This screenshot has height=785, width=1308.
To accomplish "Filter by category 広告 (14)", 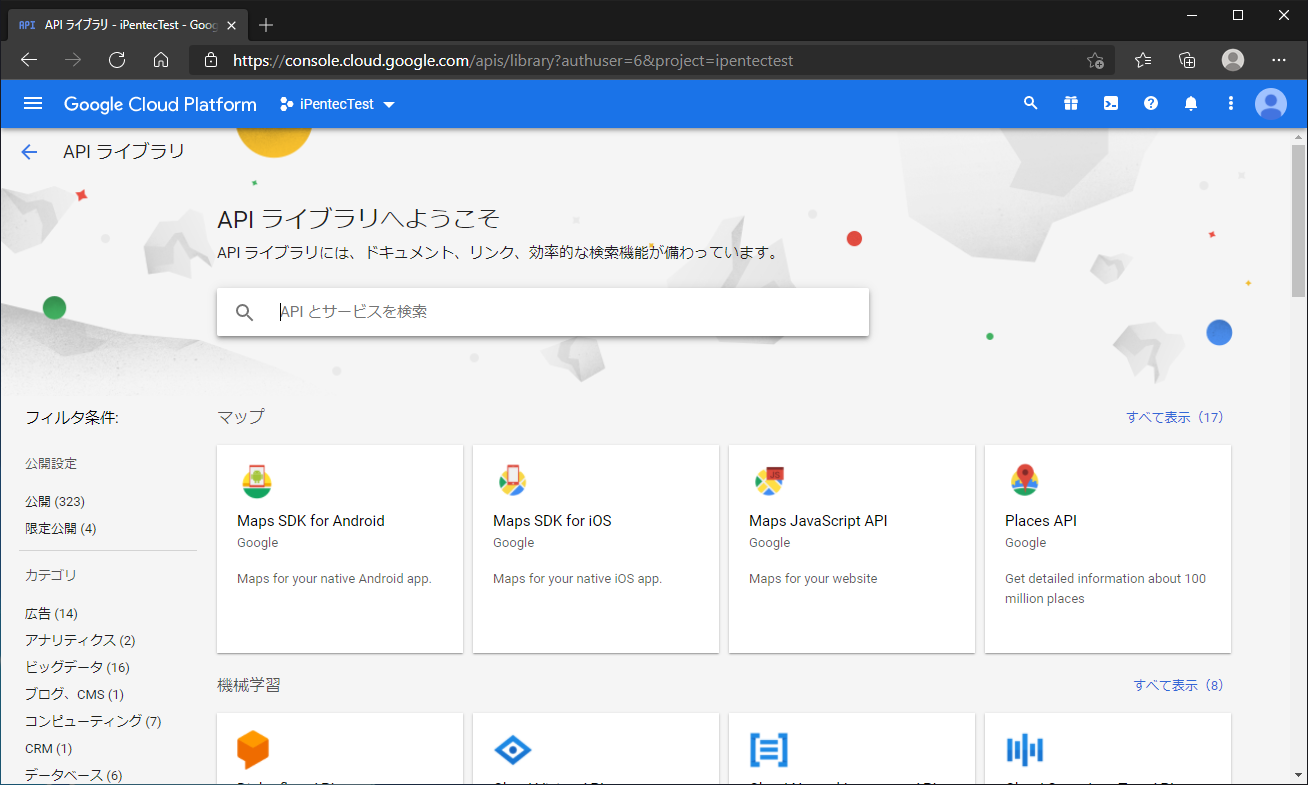I will (51, 613).
